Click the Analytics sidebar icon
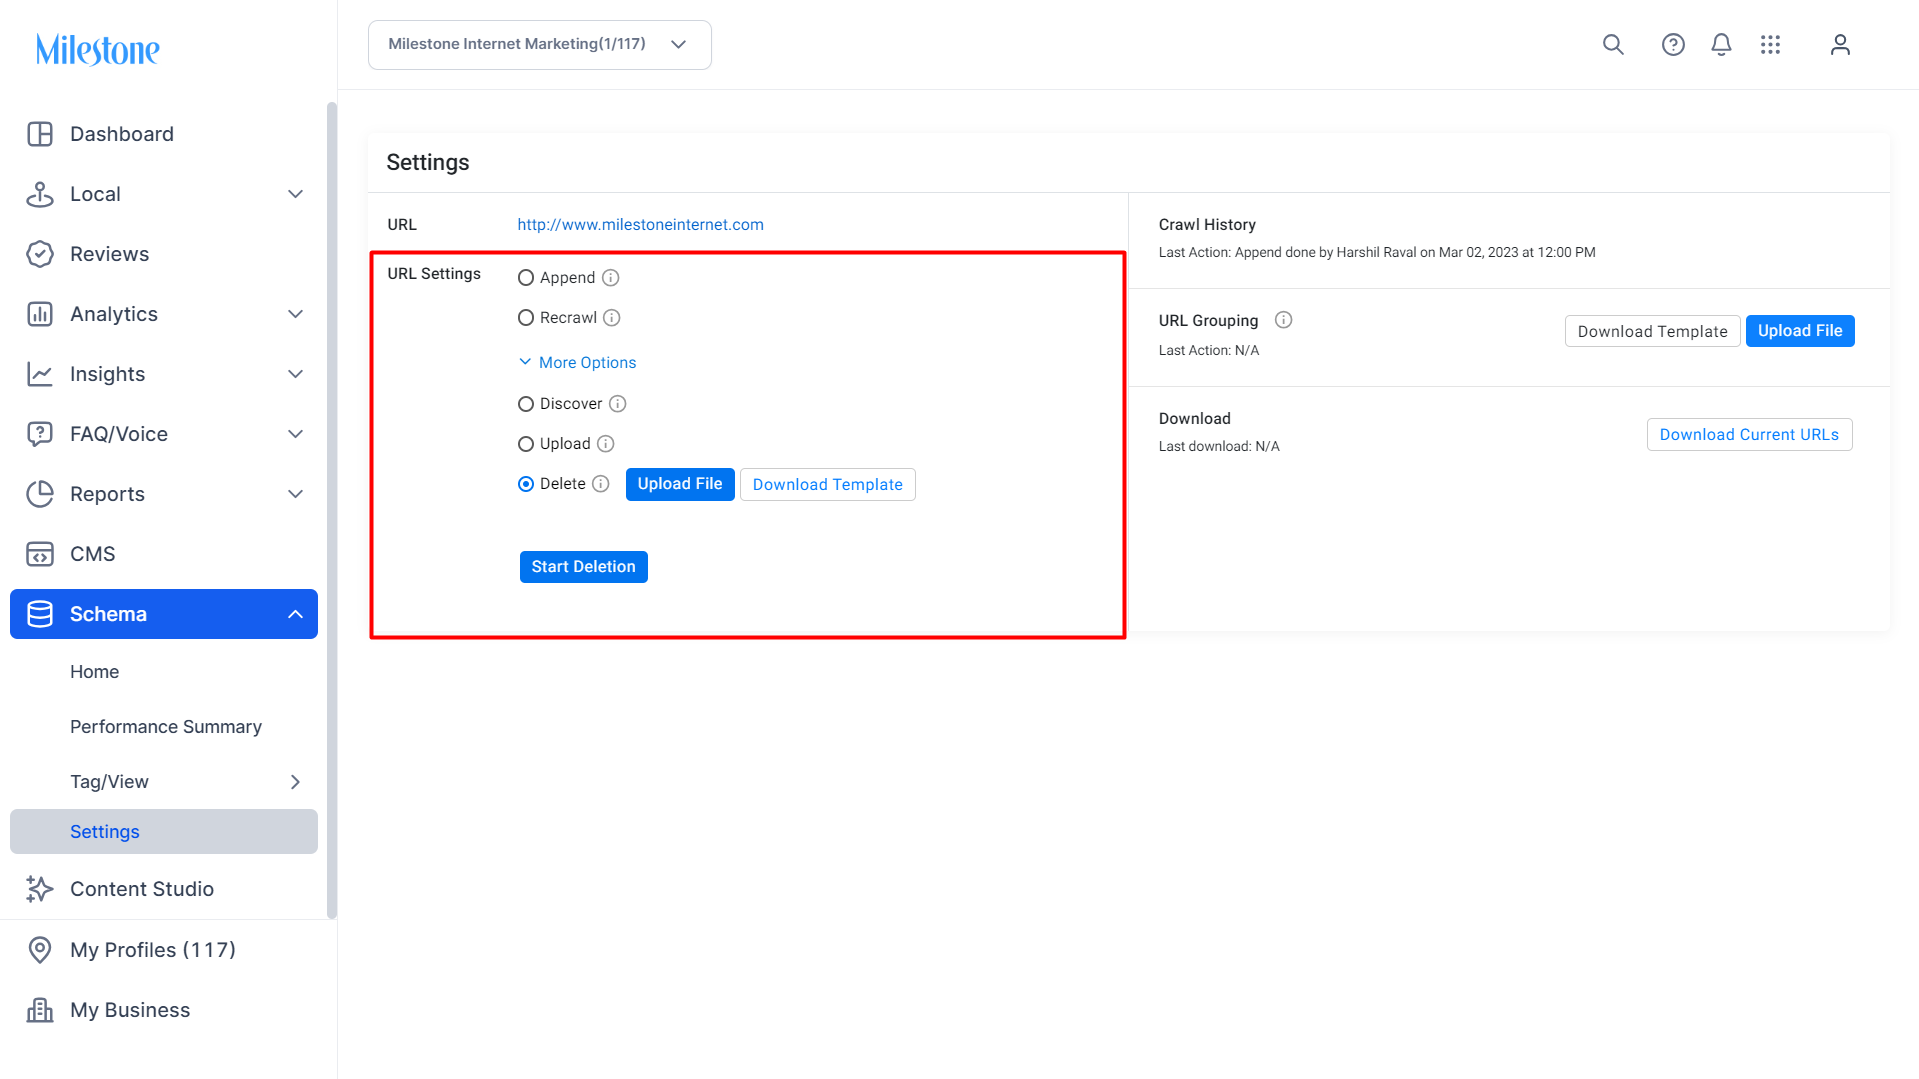The image size is (1919, 1079). (x=40, y=314)
